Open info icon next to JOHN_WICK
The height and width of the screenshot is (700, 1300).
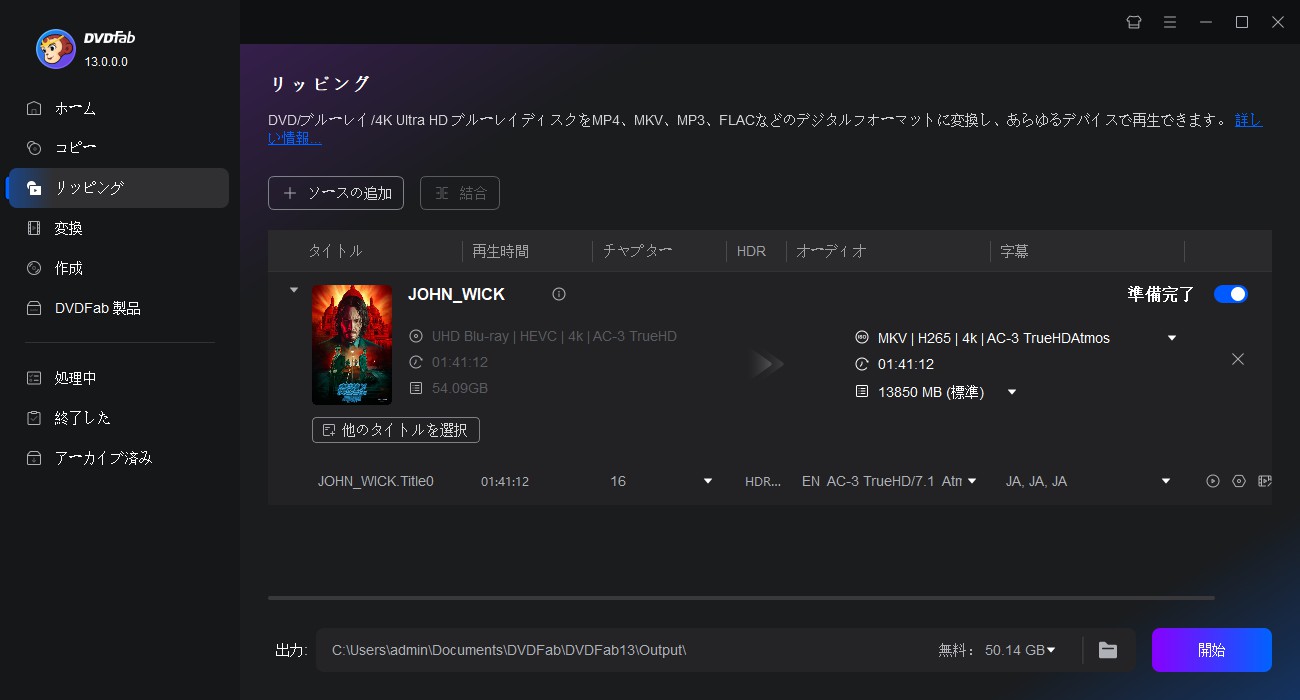(x=559, y=294)
